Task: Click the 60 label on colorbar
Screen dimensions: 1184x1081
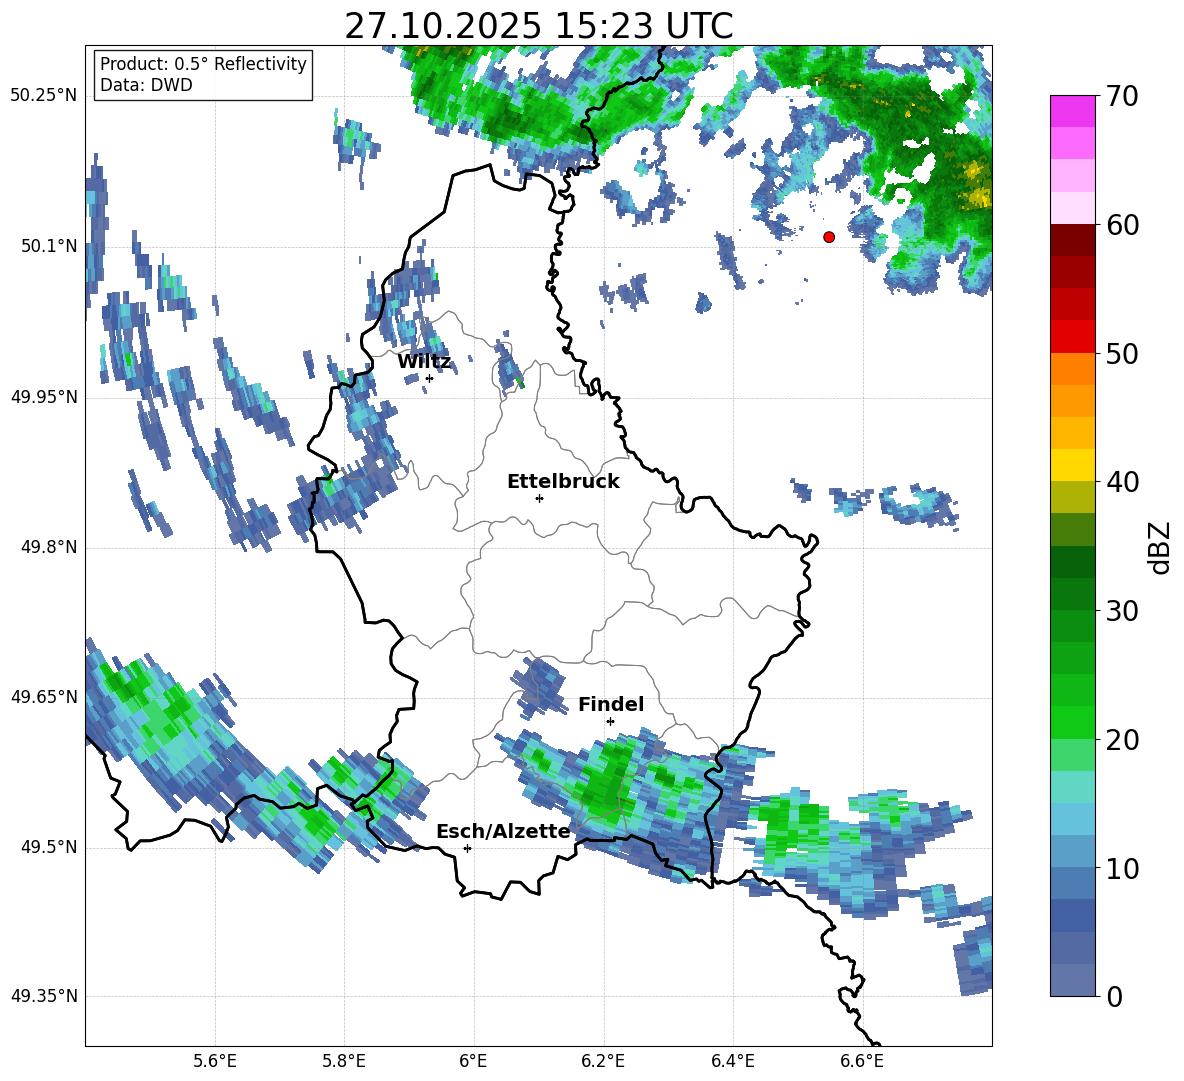Action: 1122,225
